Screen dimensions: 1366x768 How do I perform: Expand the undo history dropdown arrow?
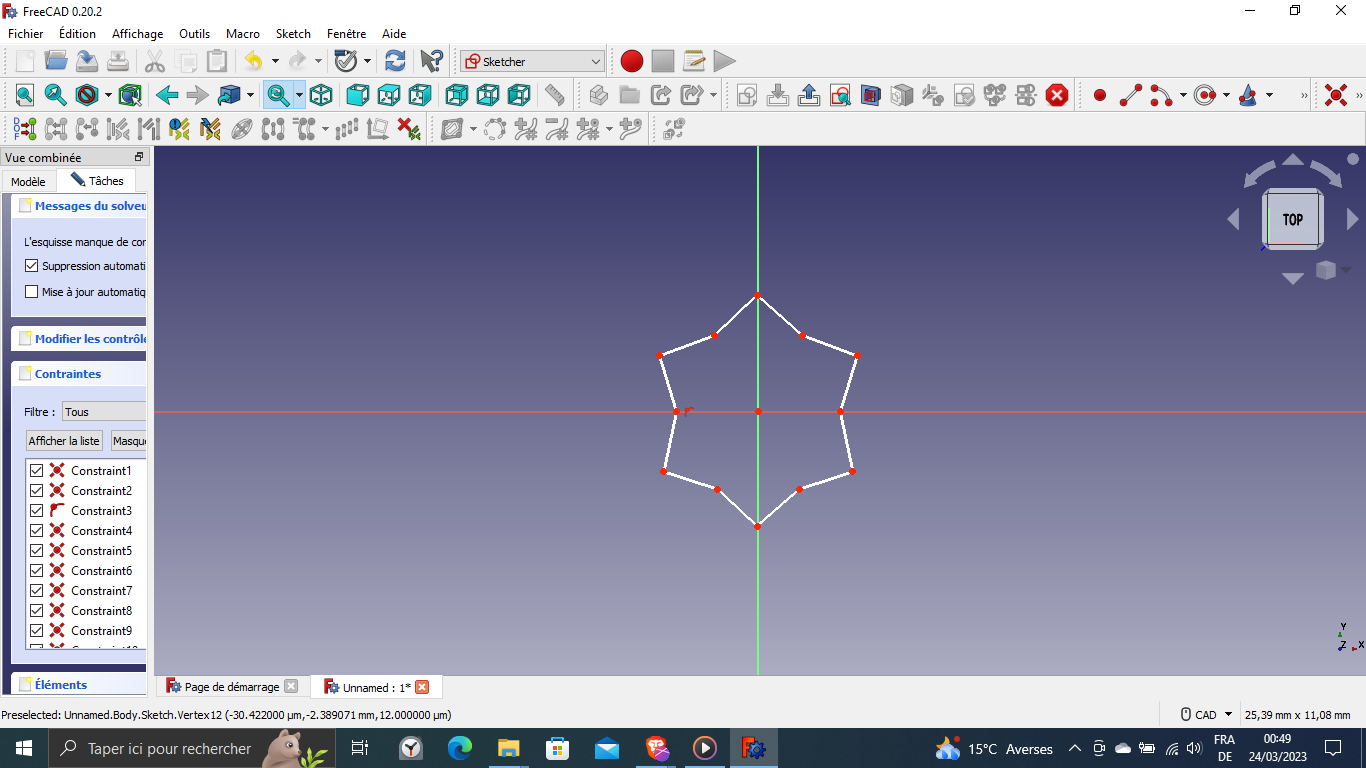click(x=275, y=61)
